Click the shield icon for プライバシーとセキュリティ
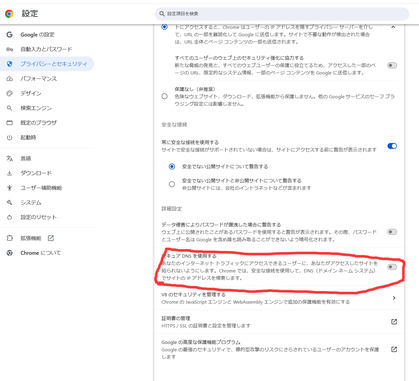This screenshot has height=381, width=419. pos(9,64)
